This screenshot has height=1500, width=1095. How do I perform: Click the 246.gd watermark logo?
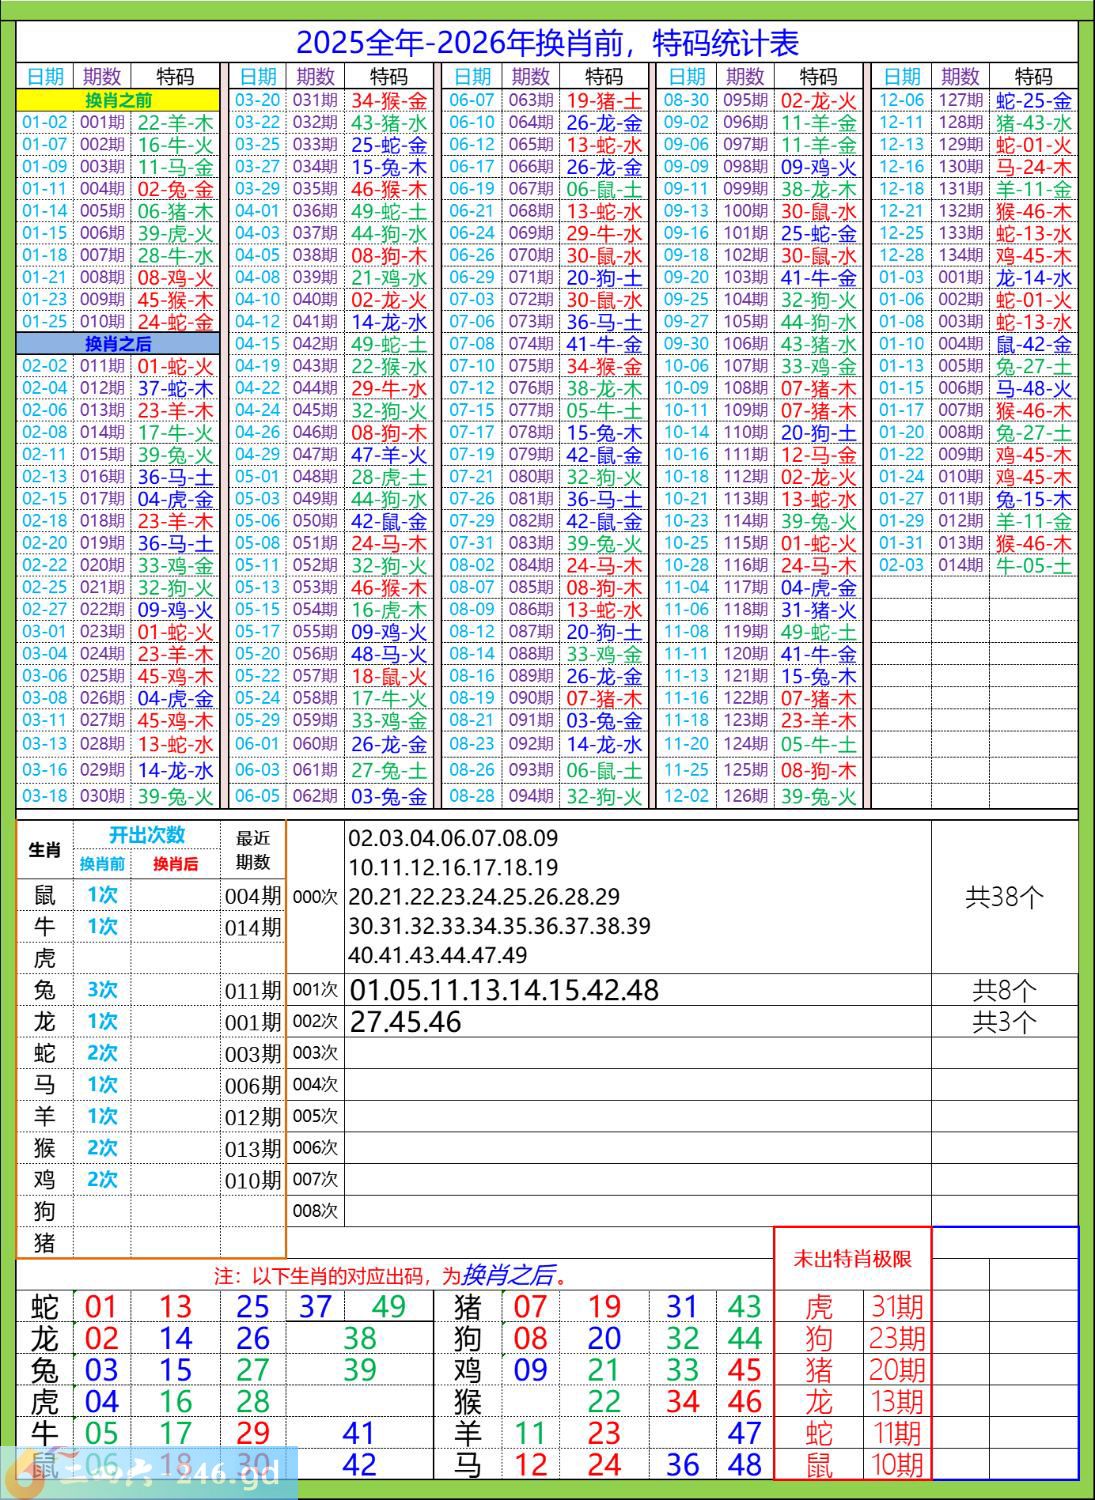point(150,1470)
